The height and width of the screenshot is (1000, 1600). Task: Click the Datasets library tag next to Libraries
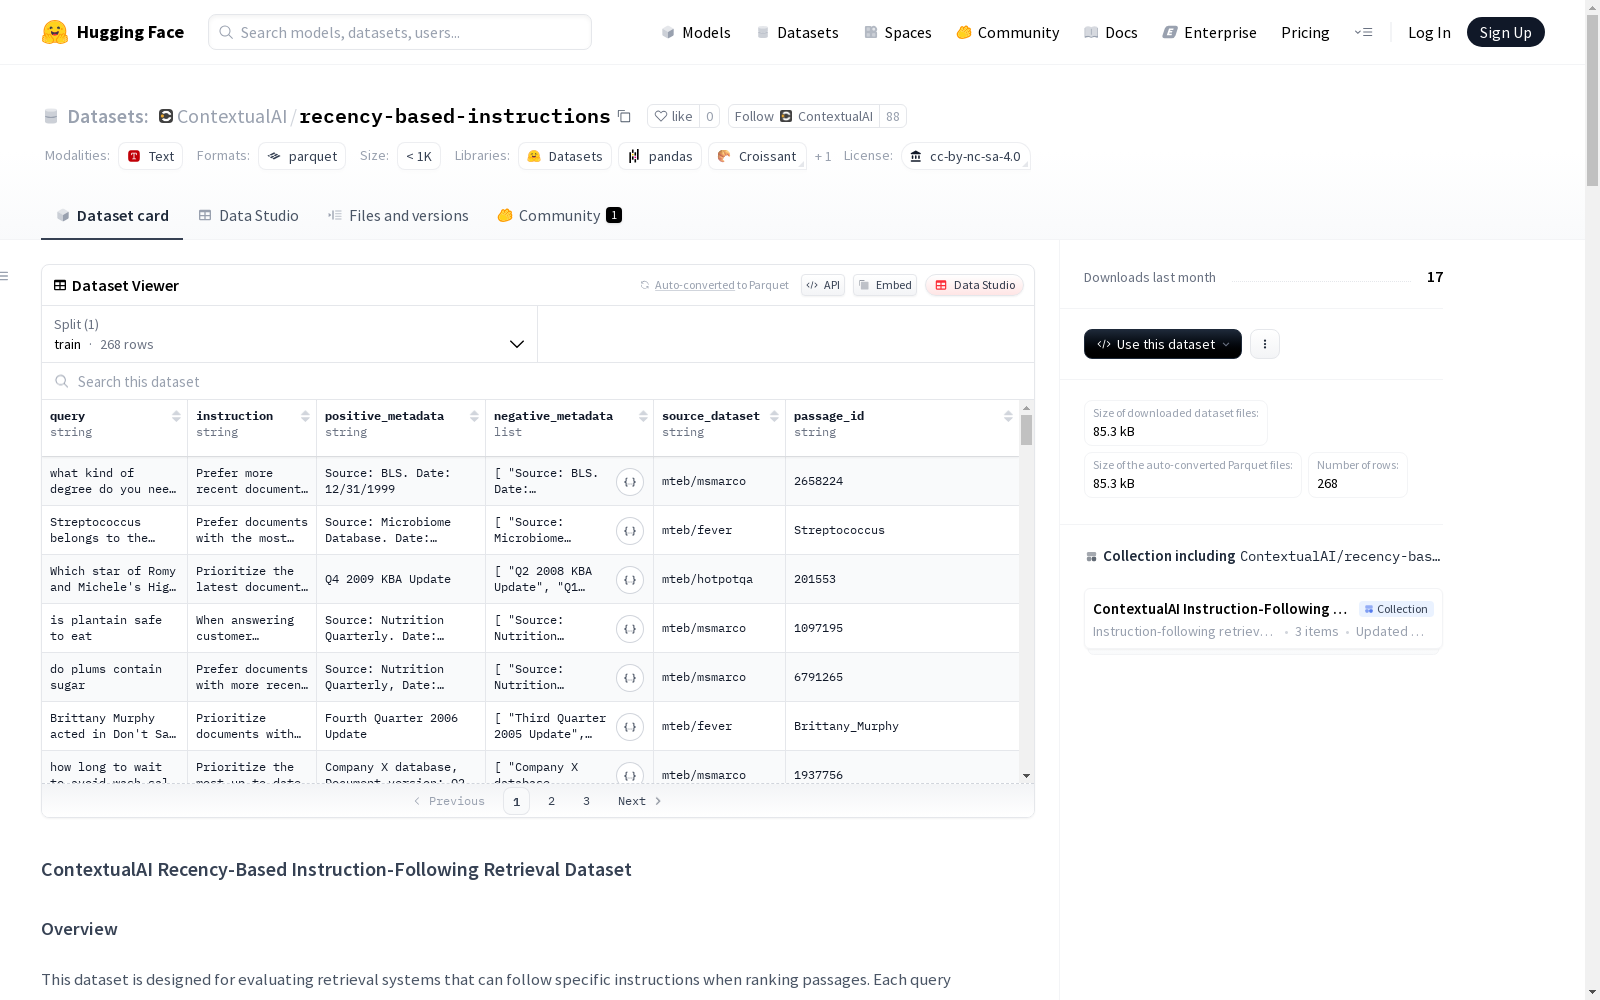coord(565,156)
